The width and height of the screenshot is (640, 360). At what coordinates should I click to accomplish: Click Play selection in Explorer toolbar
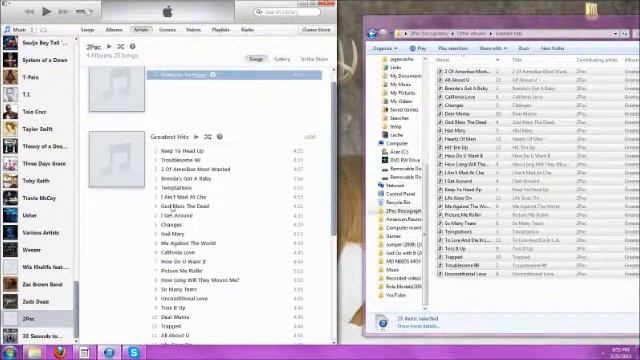pos(453,48)
